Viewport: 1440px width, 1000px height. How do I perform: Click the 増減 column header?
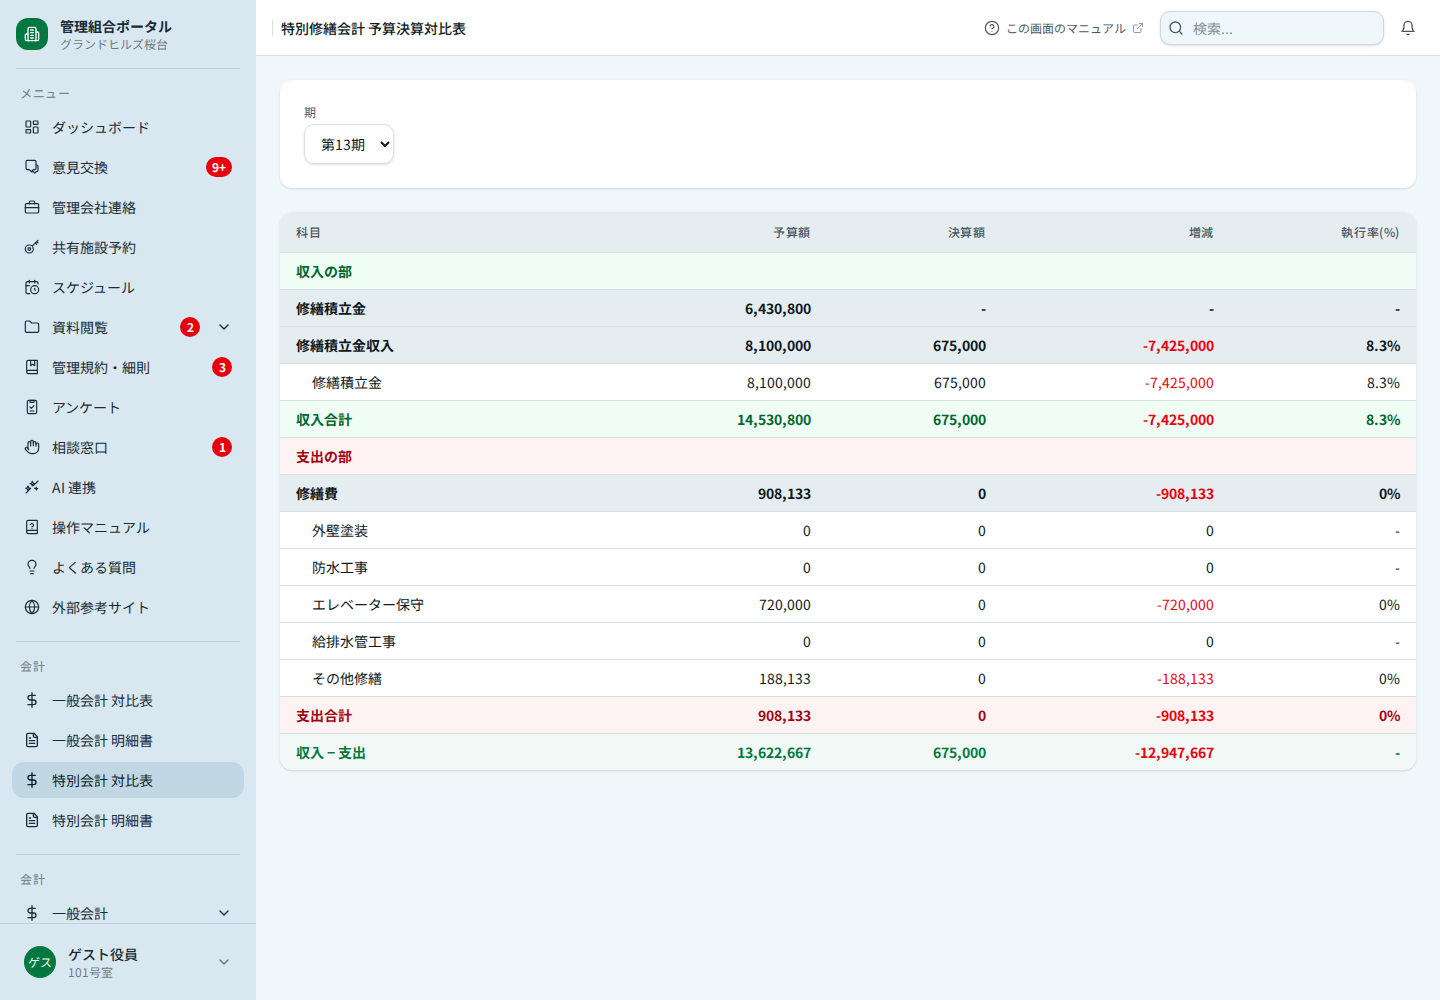point(1201,232)
